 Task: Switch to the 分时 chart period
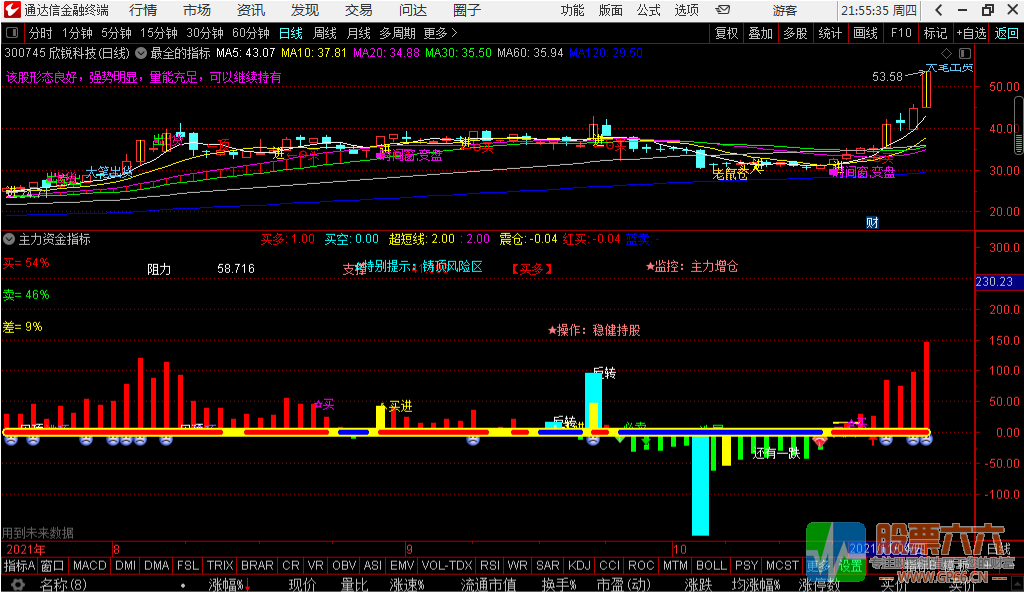[40, 33]
